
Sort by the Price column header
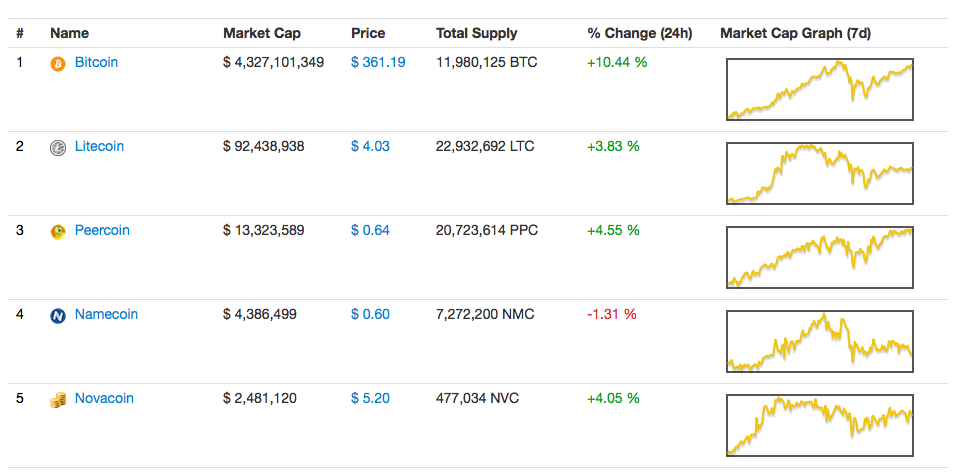pyautogui.click(x=368, y=34)
